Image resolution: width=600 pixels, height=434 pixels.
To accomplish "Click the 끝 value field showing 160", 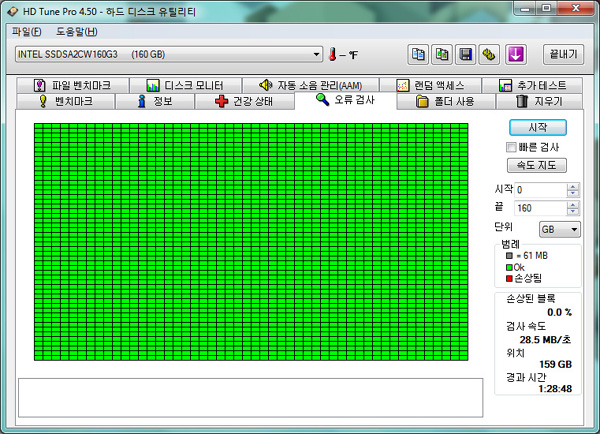I will click(541, 208).
